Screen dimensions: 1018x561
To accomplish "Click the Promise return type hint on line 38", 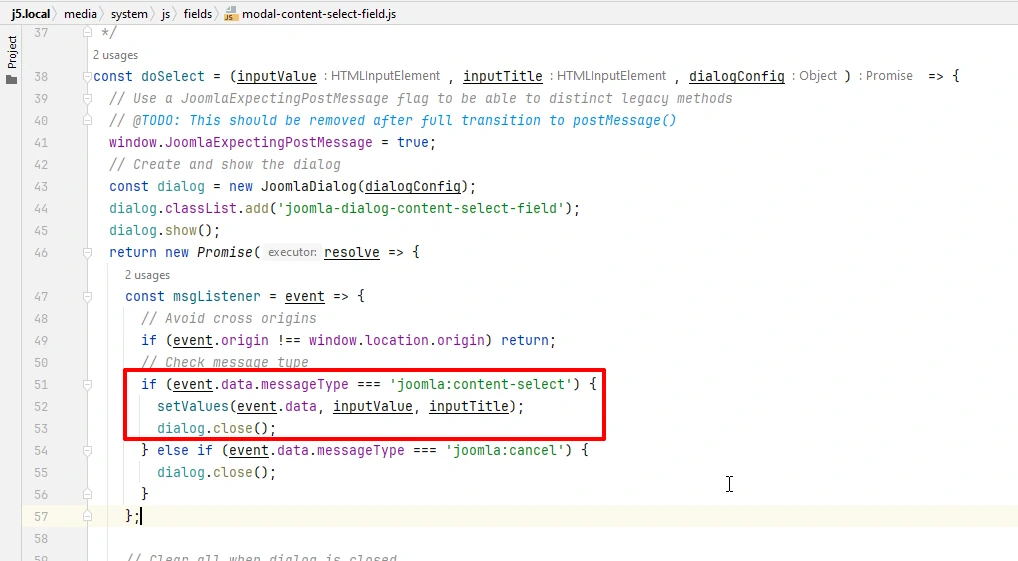I will pos(889,76).
